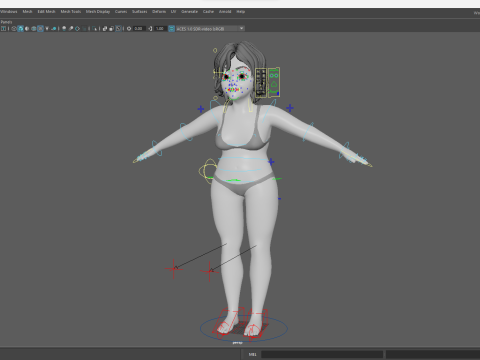
Task: Toggle X-ray display icon
Action: (105, 29)
